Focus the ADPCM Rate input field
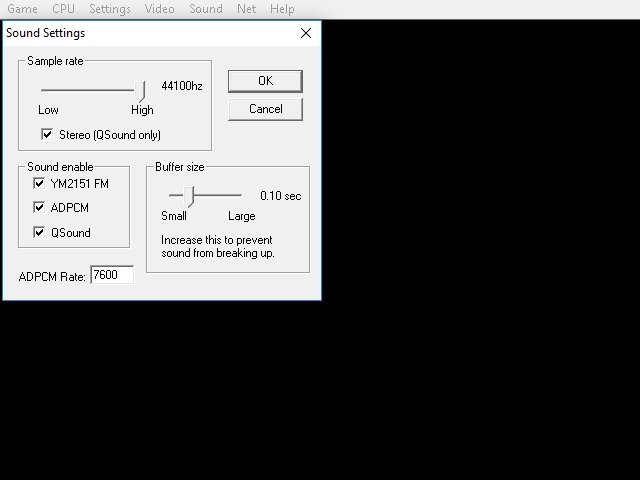Image resolution: width=640 pixels, height=480 pixels. click(112, 275)
